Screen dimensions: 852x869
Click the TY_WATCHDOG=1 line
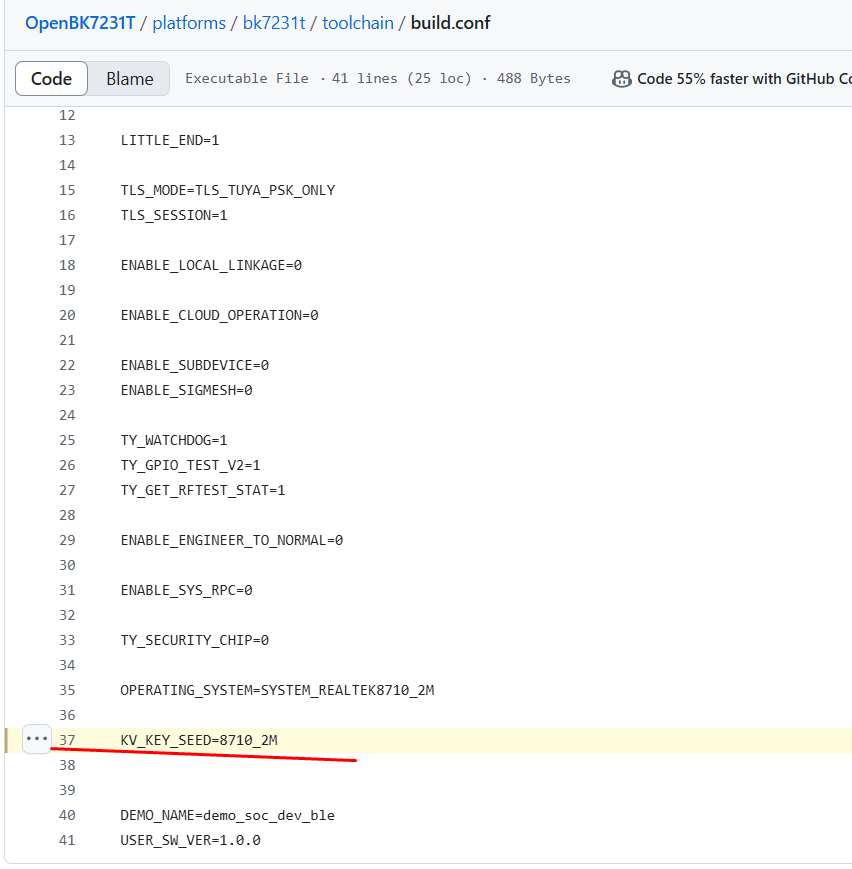click(174, 440)
